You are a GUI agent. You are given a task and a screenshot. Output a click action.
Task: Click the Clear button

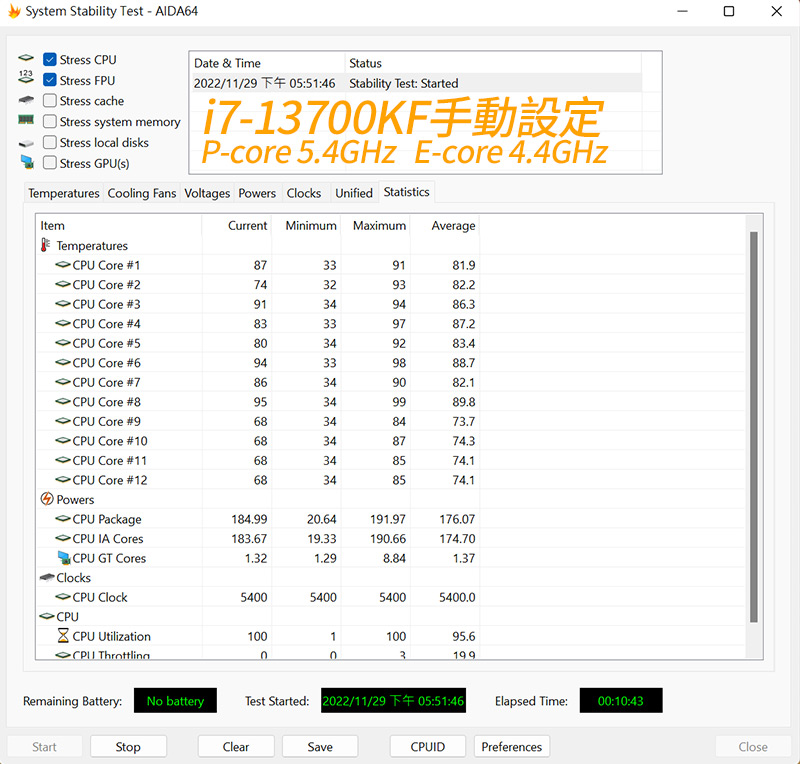coord(236,747)
